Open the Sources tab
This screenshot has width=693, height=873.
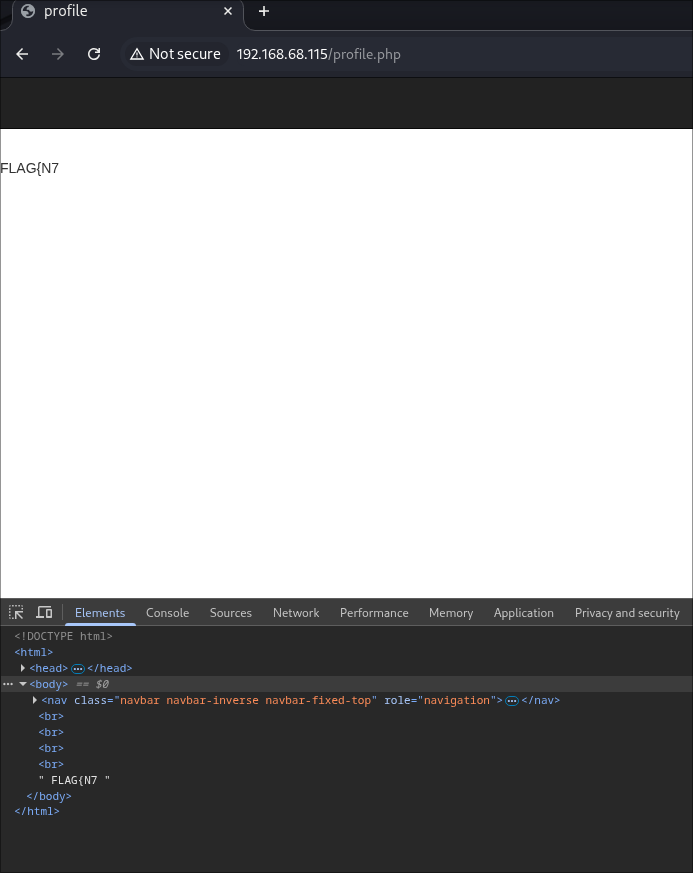230,613
